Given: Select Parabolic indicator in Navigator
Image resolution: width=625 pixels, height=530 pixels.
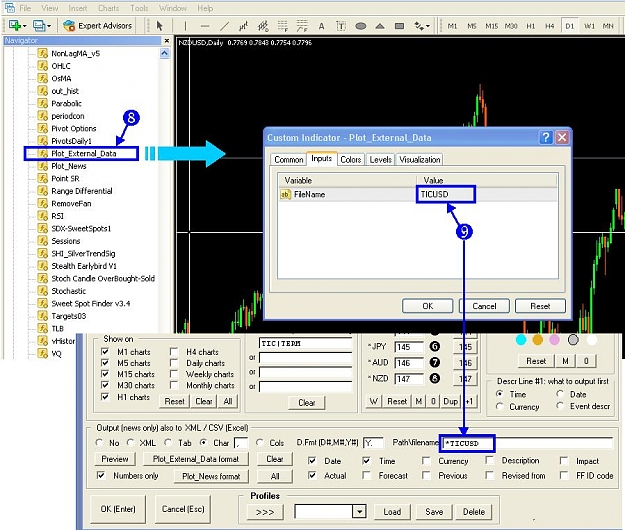Looking at the screenshot, I should 66,104.
